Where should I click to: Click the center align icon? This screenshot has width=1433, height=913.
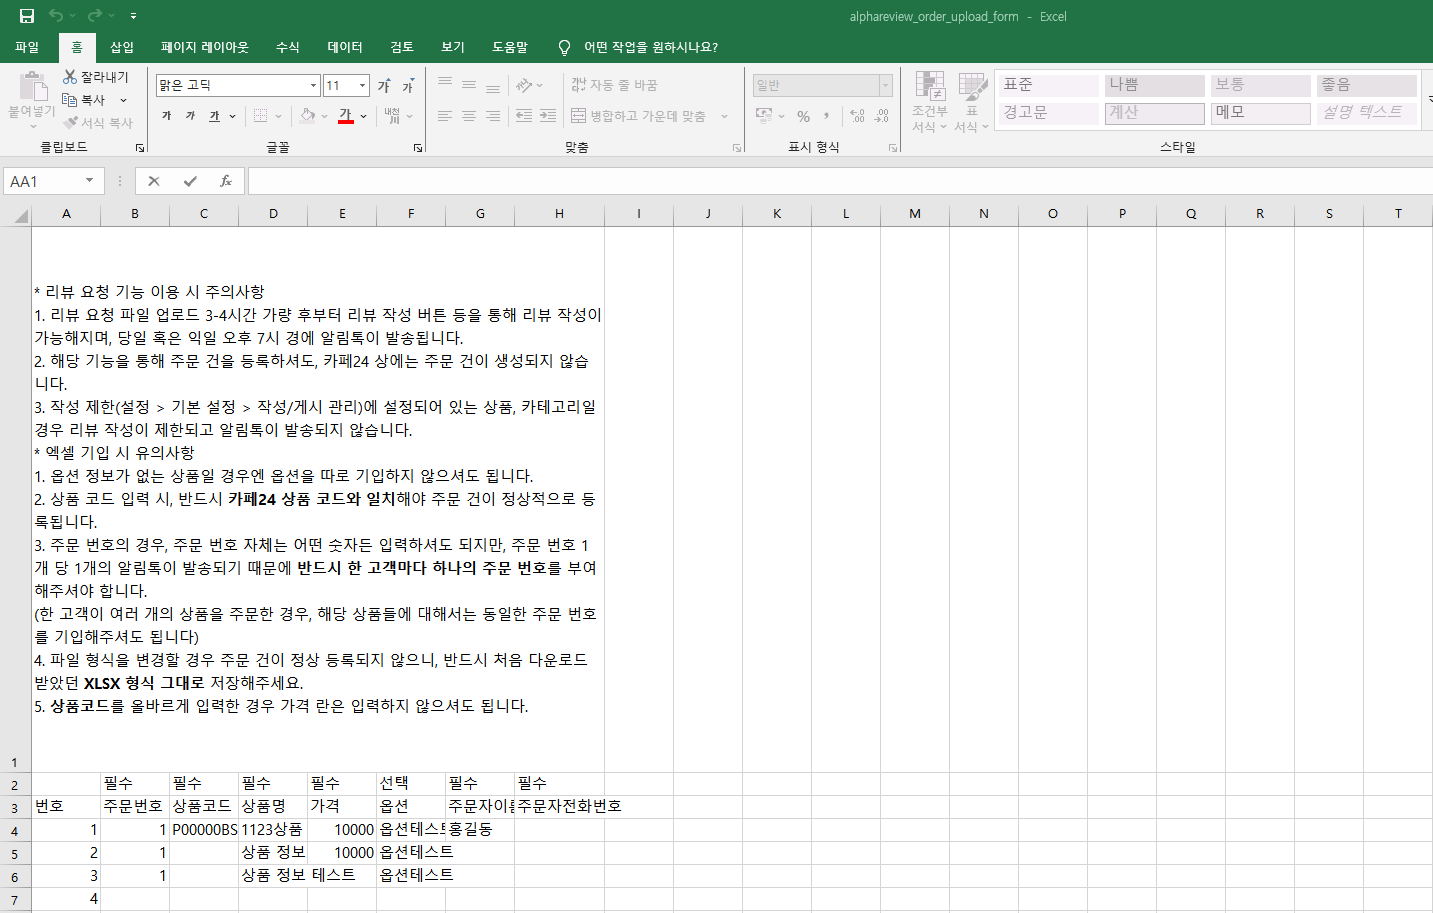coord(469,116)
